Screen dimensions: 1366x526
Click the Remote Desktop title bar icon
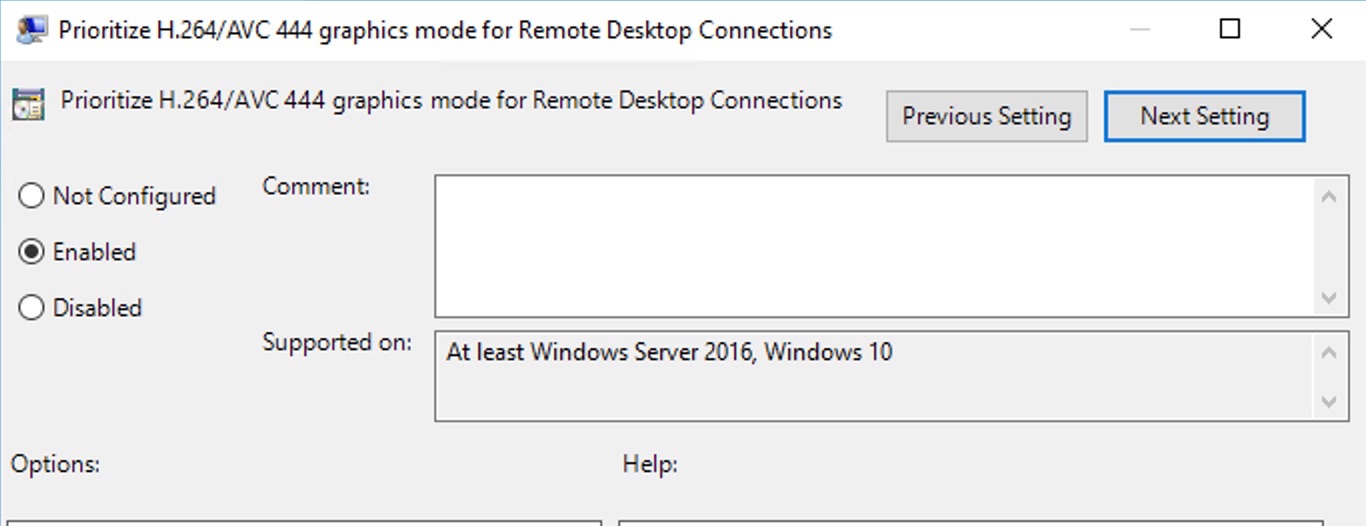point(32,30)
